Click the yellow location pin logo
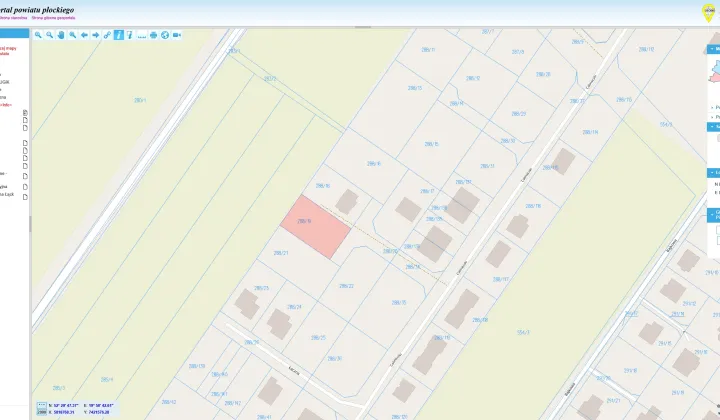The image size is (720, 420). [709, 13]
